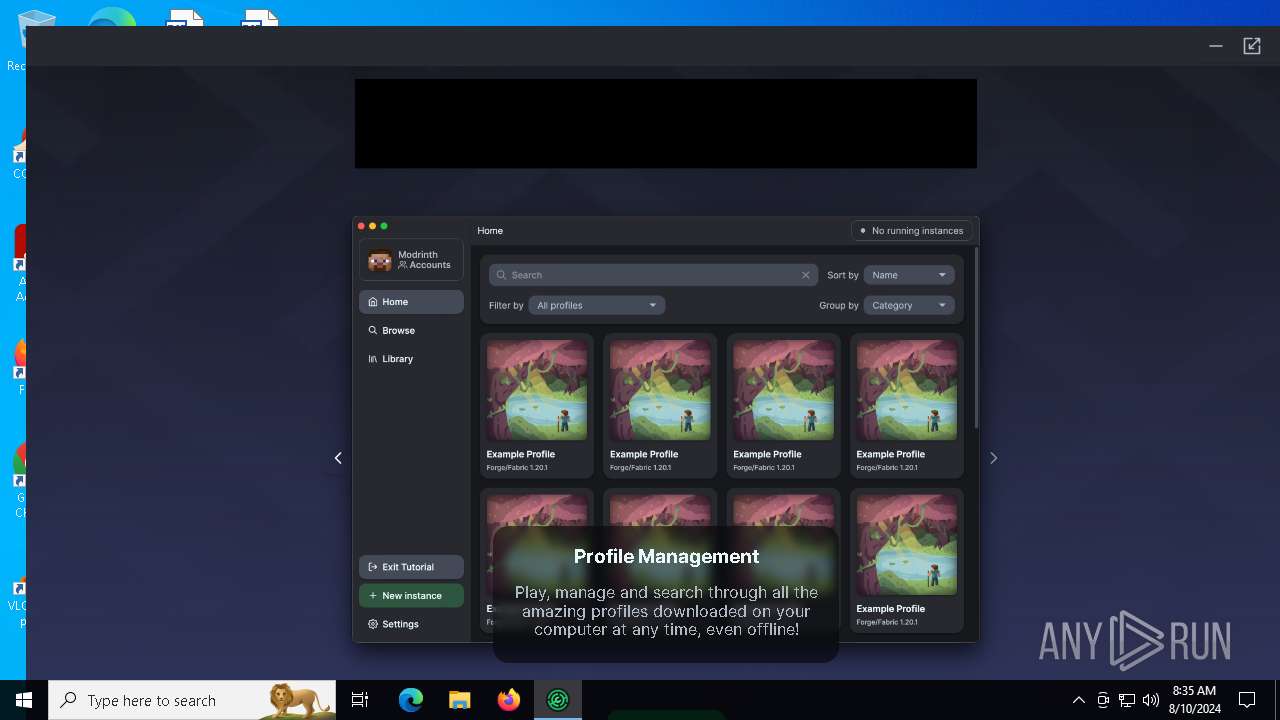
Task: Click the yellow macOS-style minimize dot
Action: (x=372, y=226)
